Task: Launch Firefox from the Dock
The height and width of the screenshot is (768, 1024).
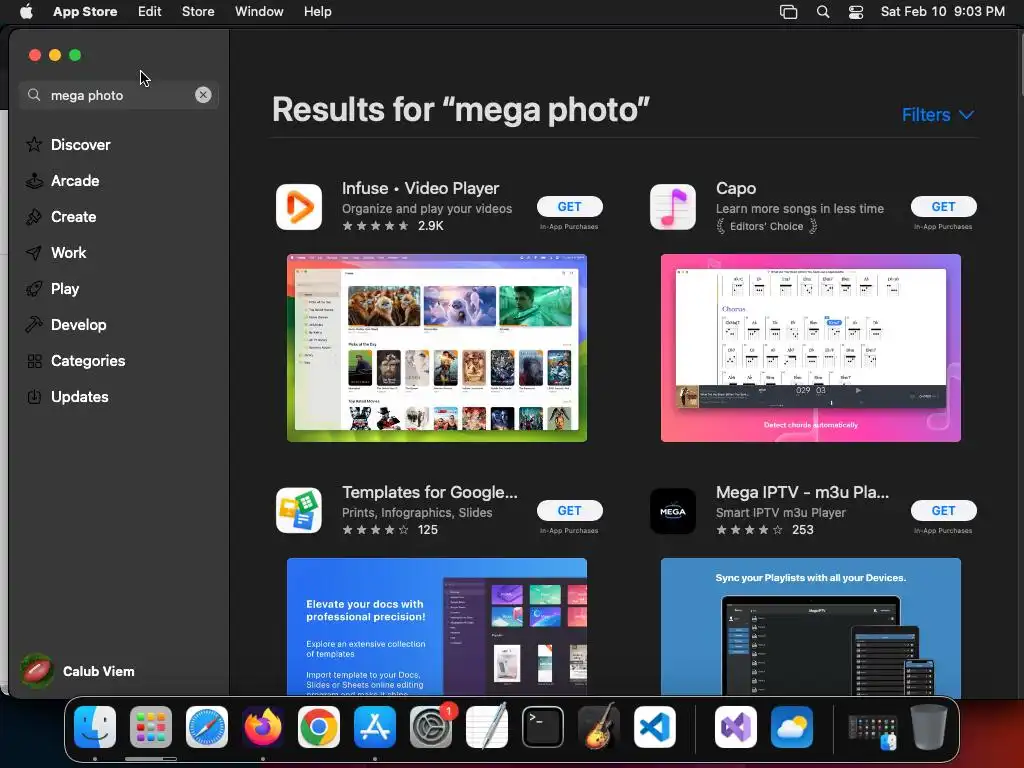Action: [x=263, y=727]
